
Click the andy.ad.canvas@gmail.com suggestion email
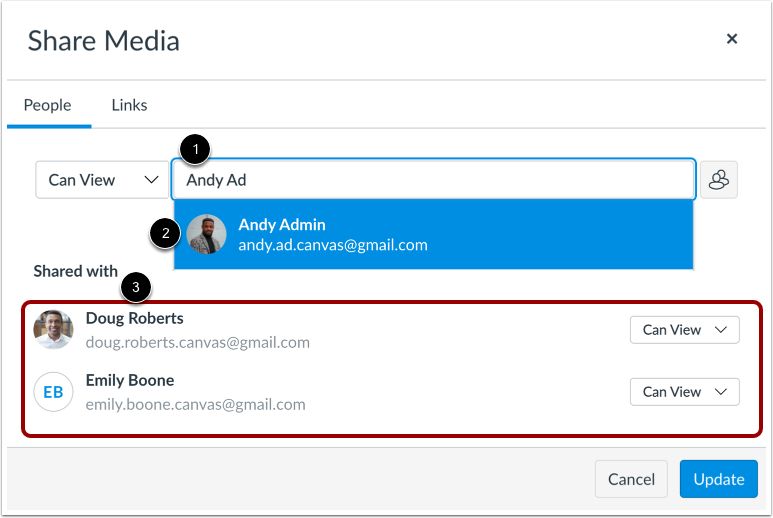click(x=333, y=245)
